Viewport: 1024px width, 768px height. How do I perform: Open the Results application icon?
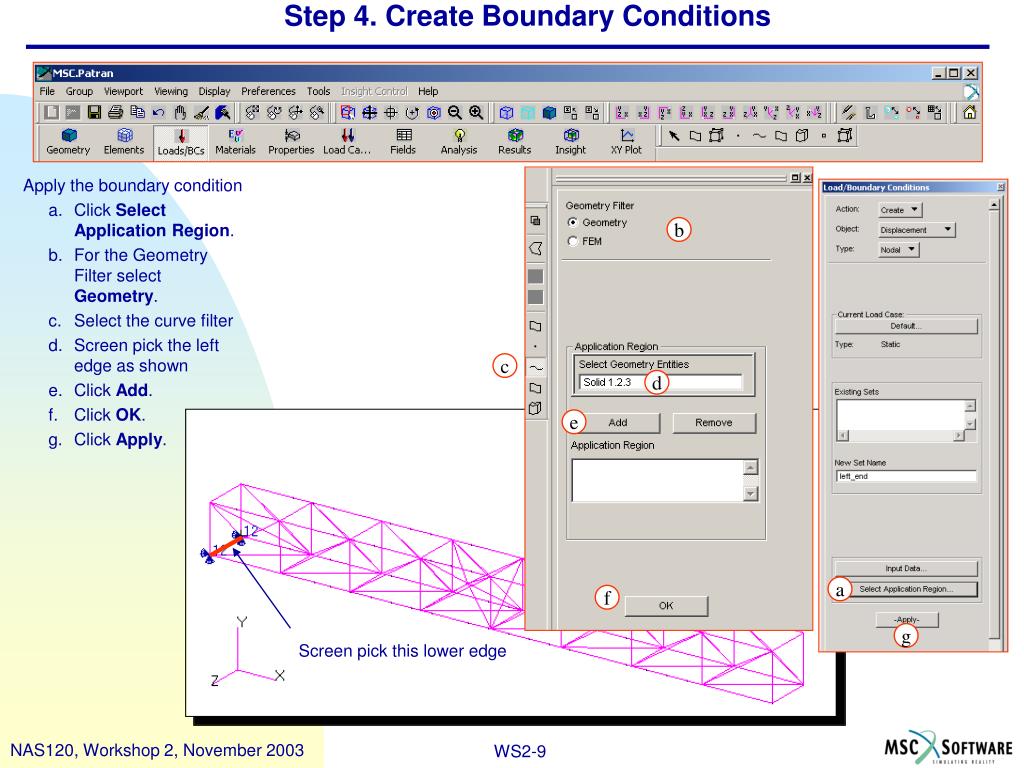click(515, 142)
